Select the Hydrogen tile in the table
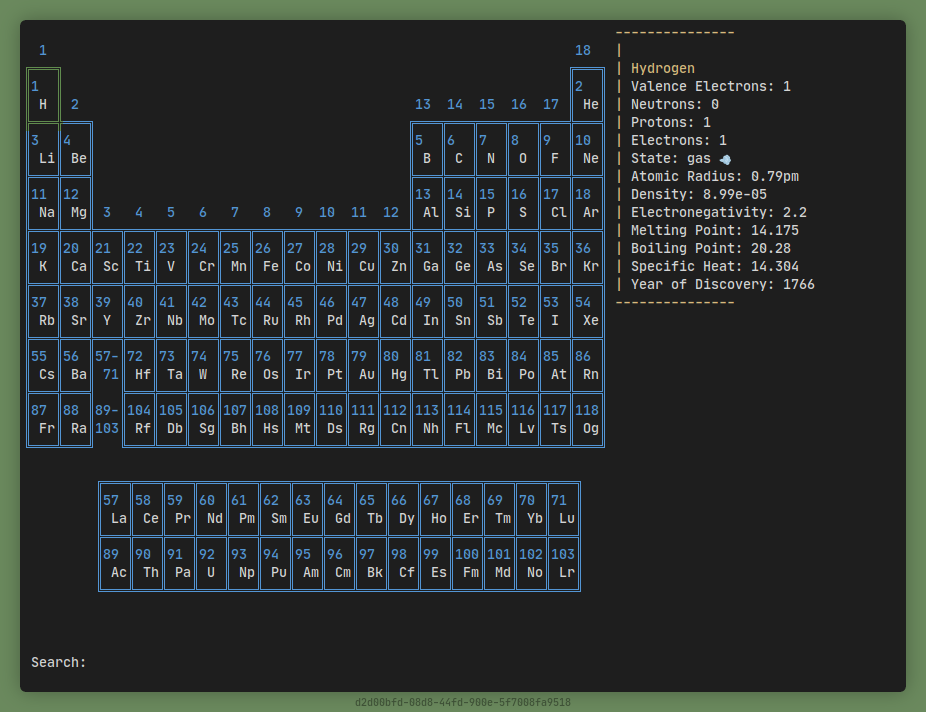 (x=43, y=95)
